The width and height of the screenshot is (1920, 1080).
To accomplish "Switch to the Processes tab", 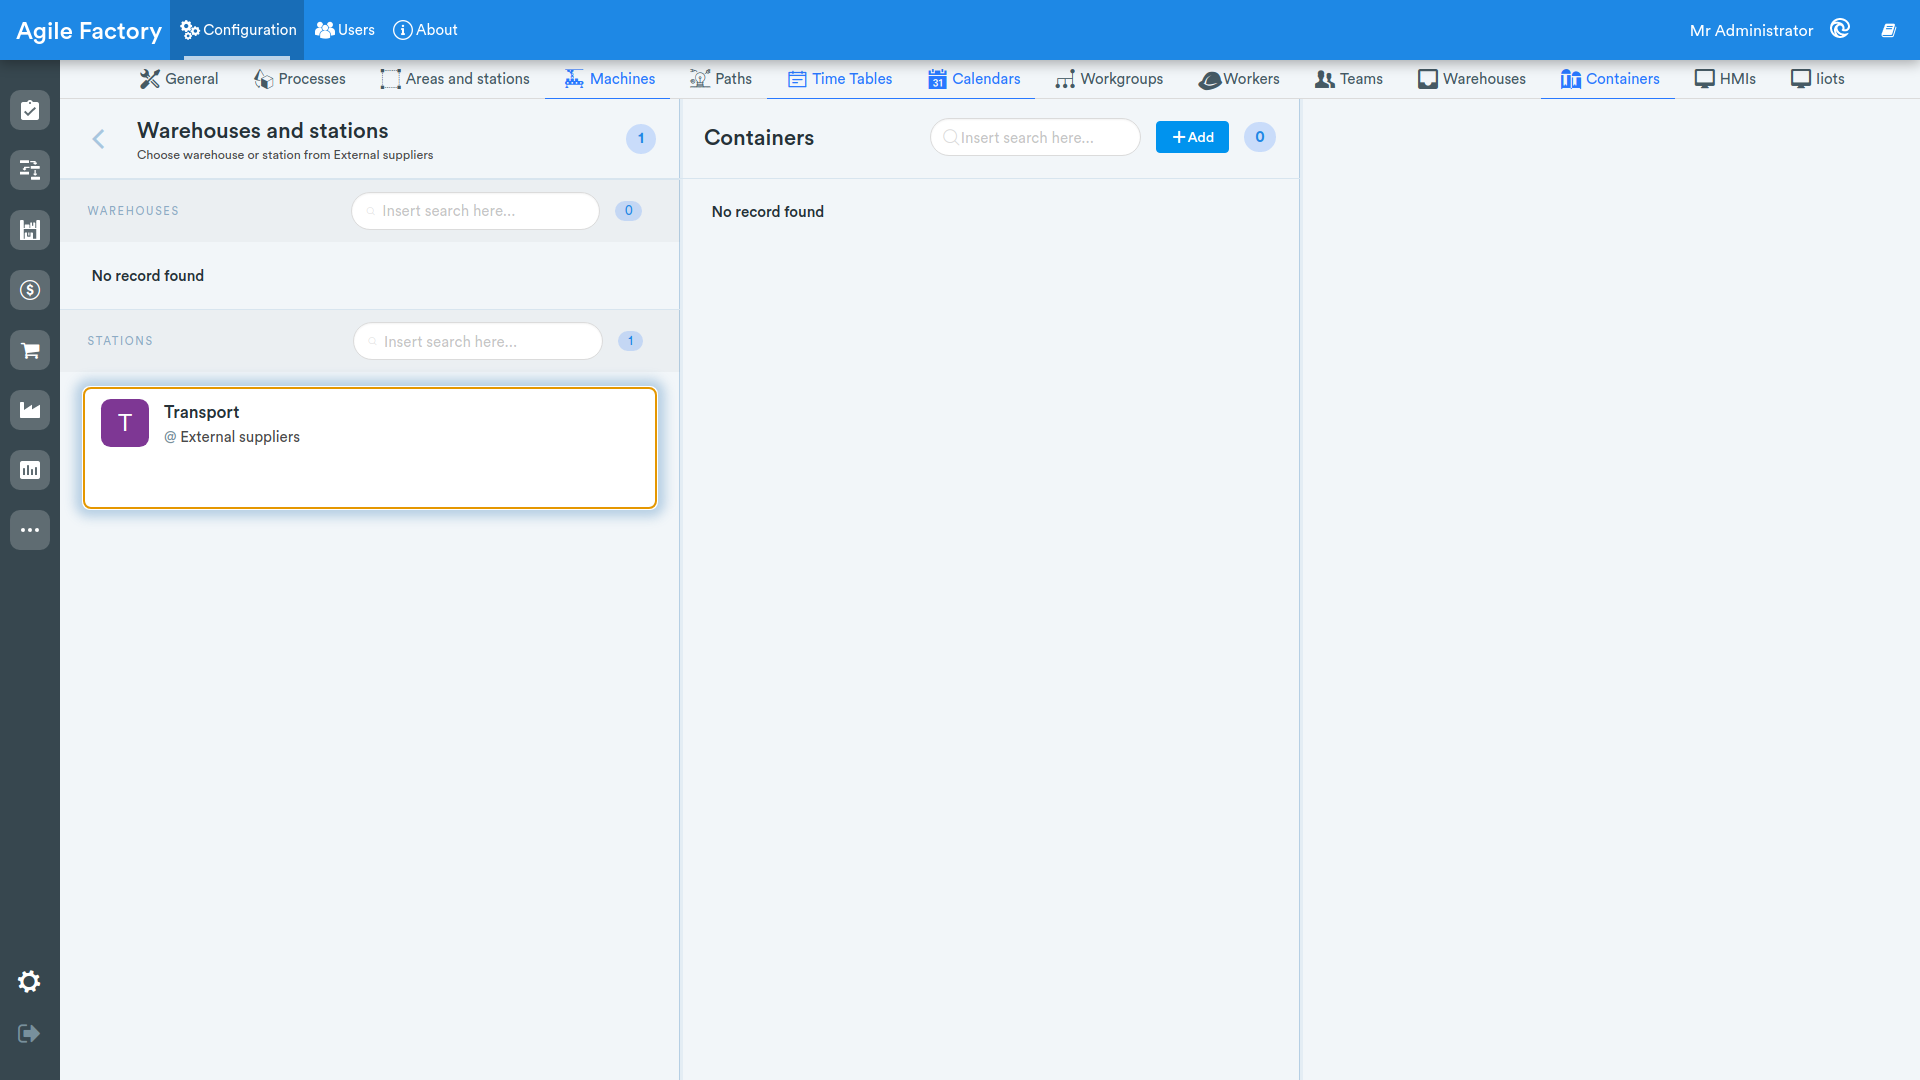I will [x=300, y=79].
